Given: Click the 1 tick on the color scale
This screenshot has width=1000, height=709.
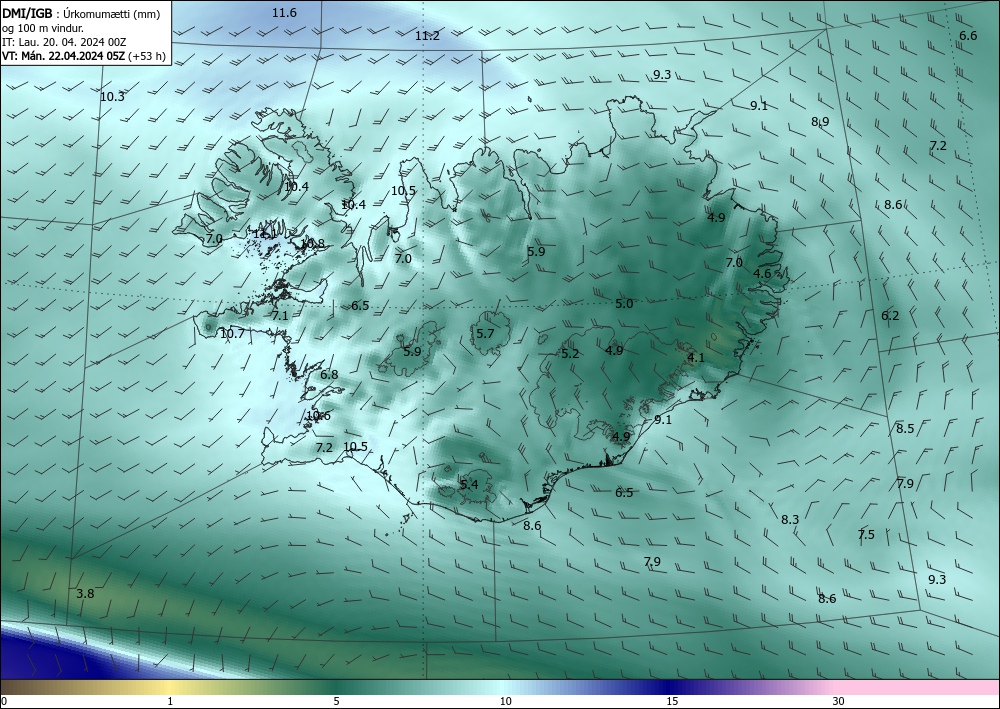Looking at the screenshot, I should tap(170, 701).
